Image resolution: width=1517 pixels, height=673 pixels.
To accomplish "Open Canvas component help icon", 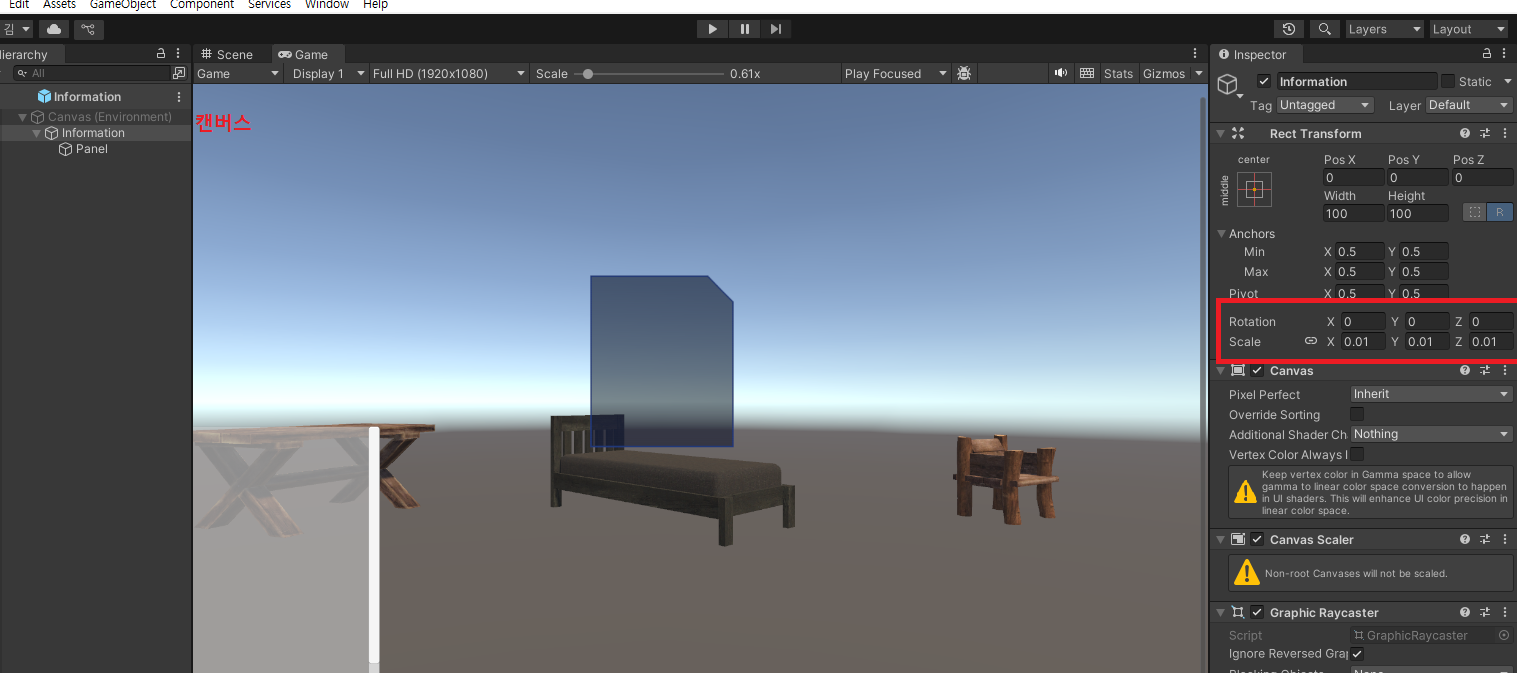I will (1465, 370).
